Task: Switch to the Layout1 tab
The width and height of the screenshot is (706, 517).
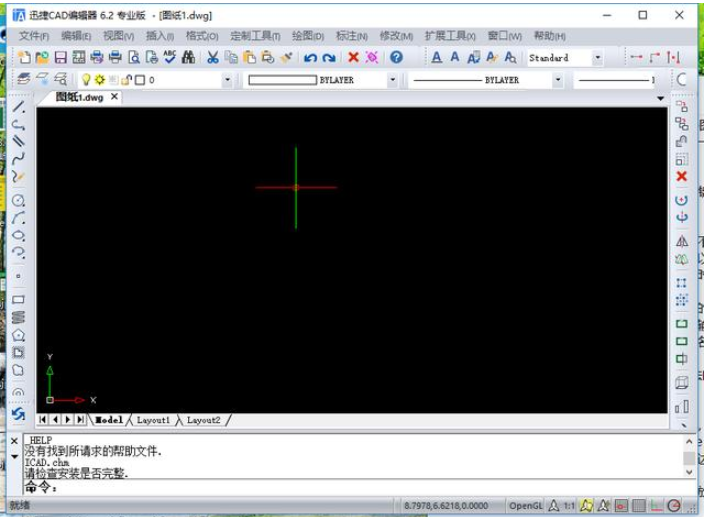Action: click(x=153, y=420)
